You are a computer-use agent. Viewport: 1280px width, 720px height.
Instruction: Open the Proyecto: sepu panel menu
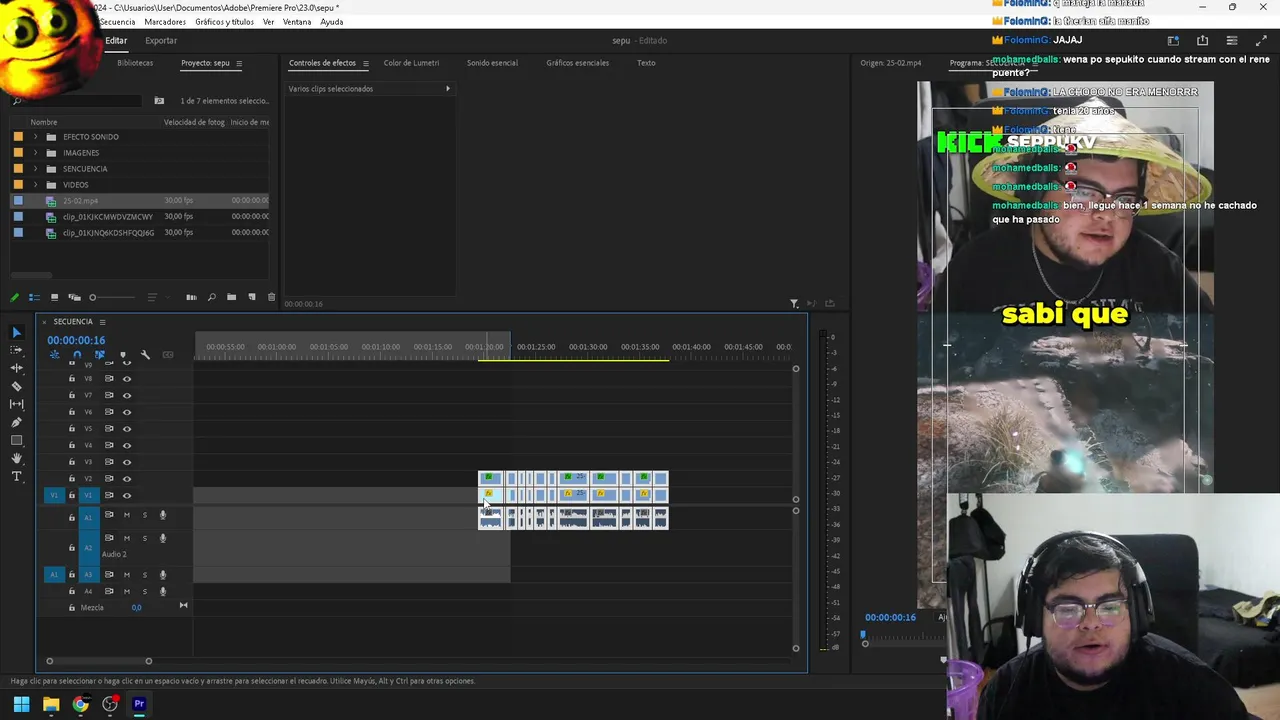[238, 63]
